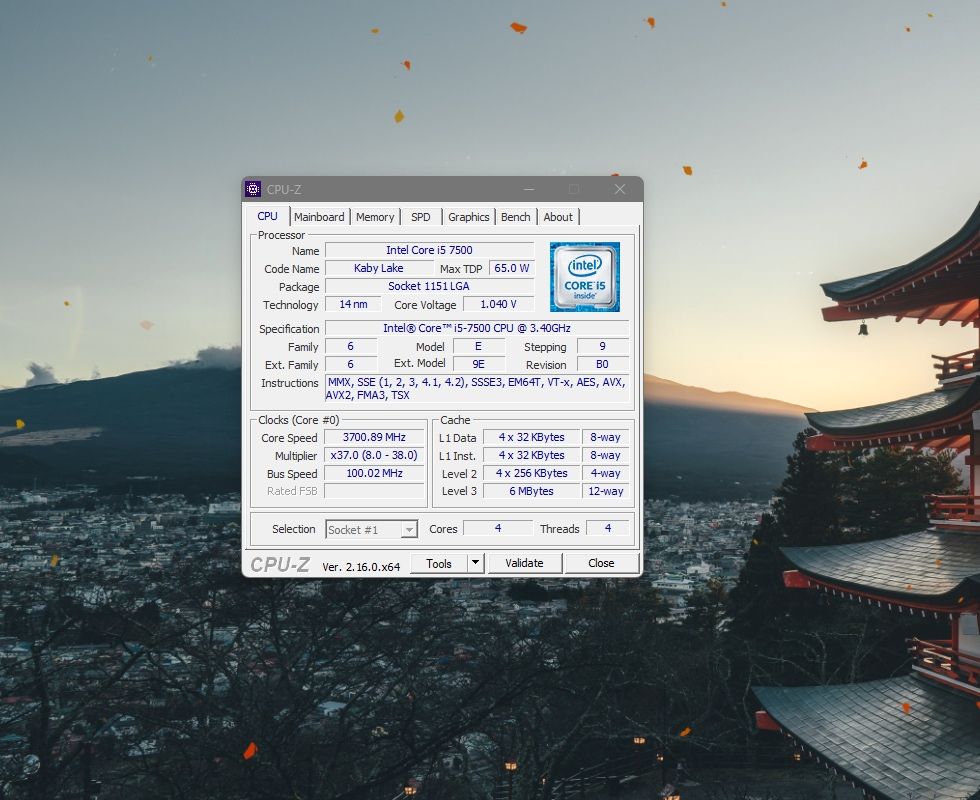The width and height of the screenshot is (980, 800).
Task: Click the CPU-Z title bar app icon
Action: pyautogui.click(x=252, y=189)
